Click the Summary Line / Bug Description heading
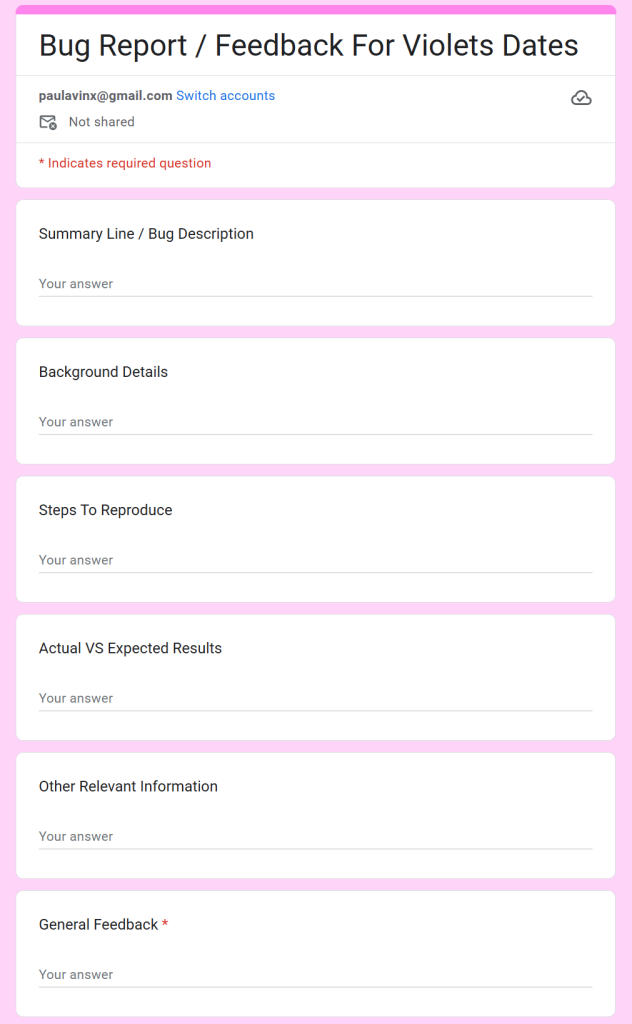The image size is (632, 1024). coord(146,234)
